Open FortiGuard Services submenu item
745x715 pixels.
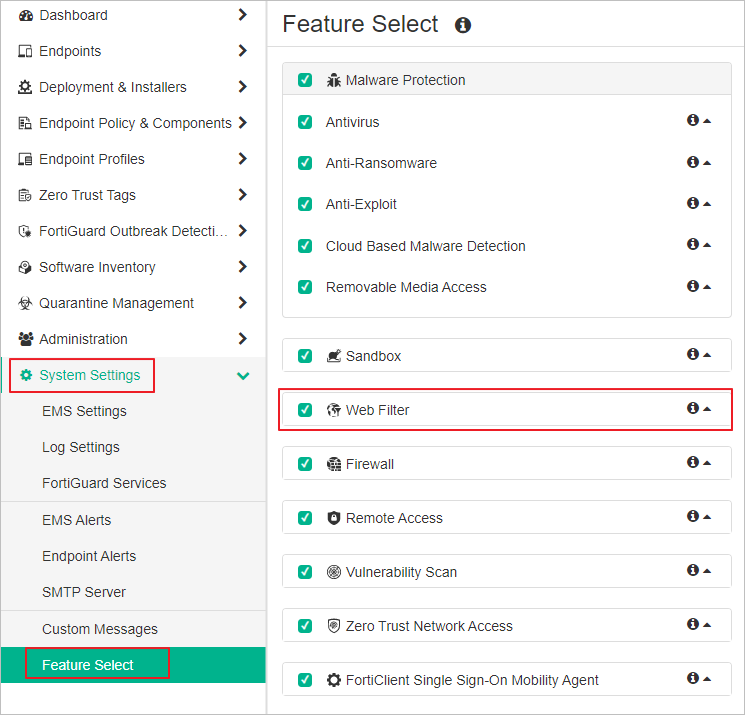point(104,483)
